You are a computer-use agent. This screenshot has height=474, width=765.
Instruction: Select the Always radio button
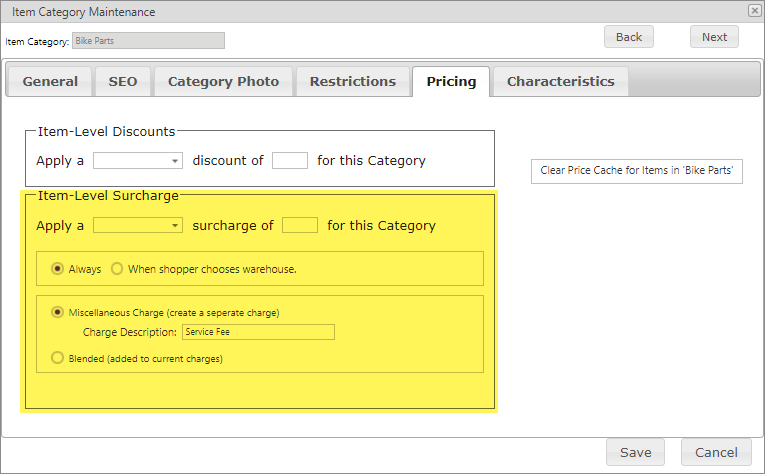[58, 269]
